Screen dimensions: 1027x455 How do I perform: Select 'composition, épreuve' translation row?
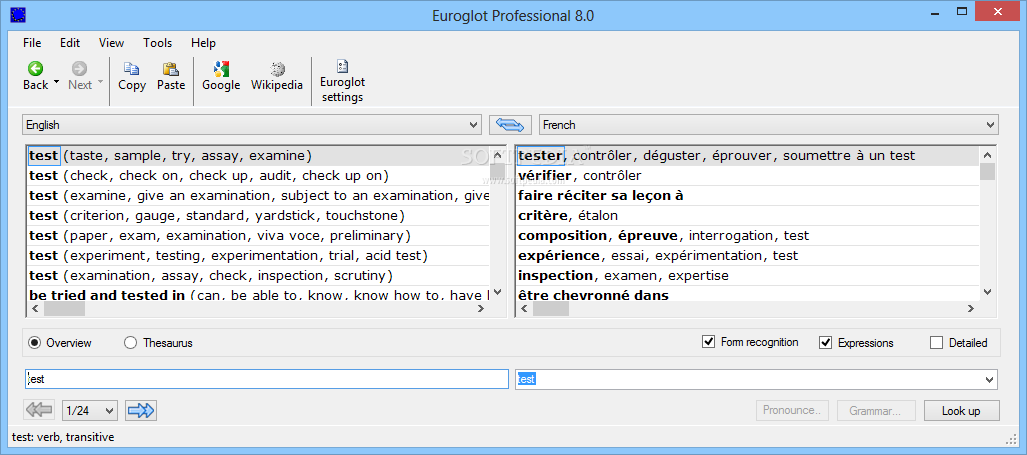click(747, 235)
